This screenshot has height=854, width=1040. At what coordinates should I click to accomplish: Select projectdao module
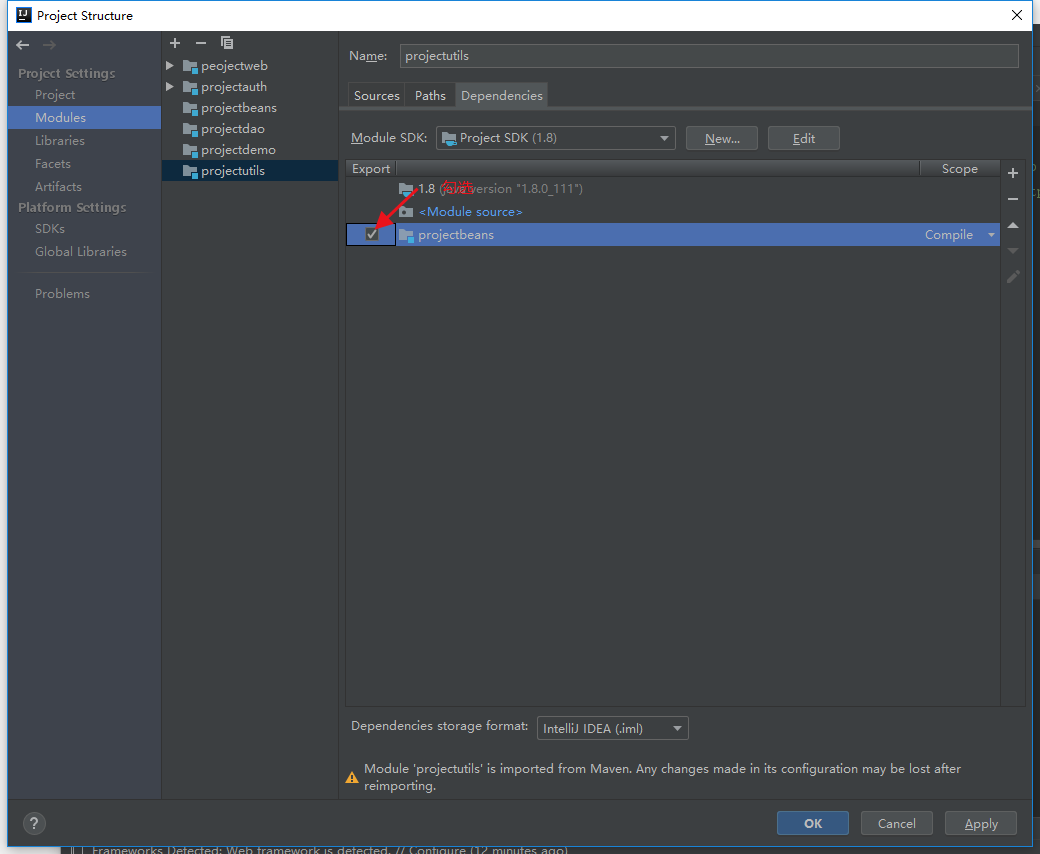250,129
